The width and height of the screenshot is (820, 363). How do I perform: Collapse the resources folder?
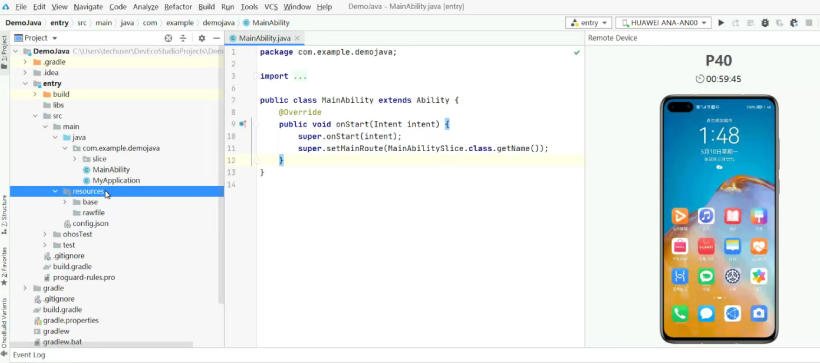point(55,191)
